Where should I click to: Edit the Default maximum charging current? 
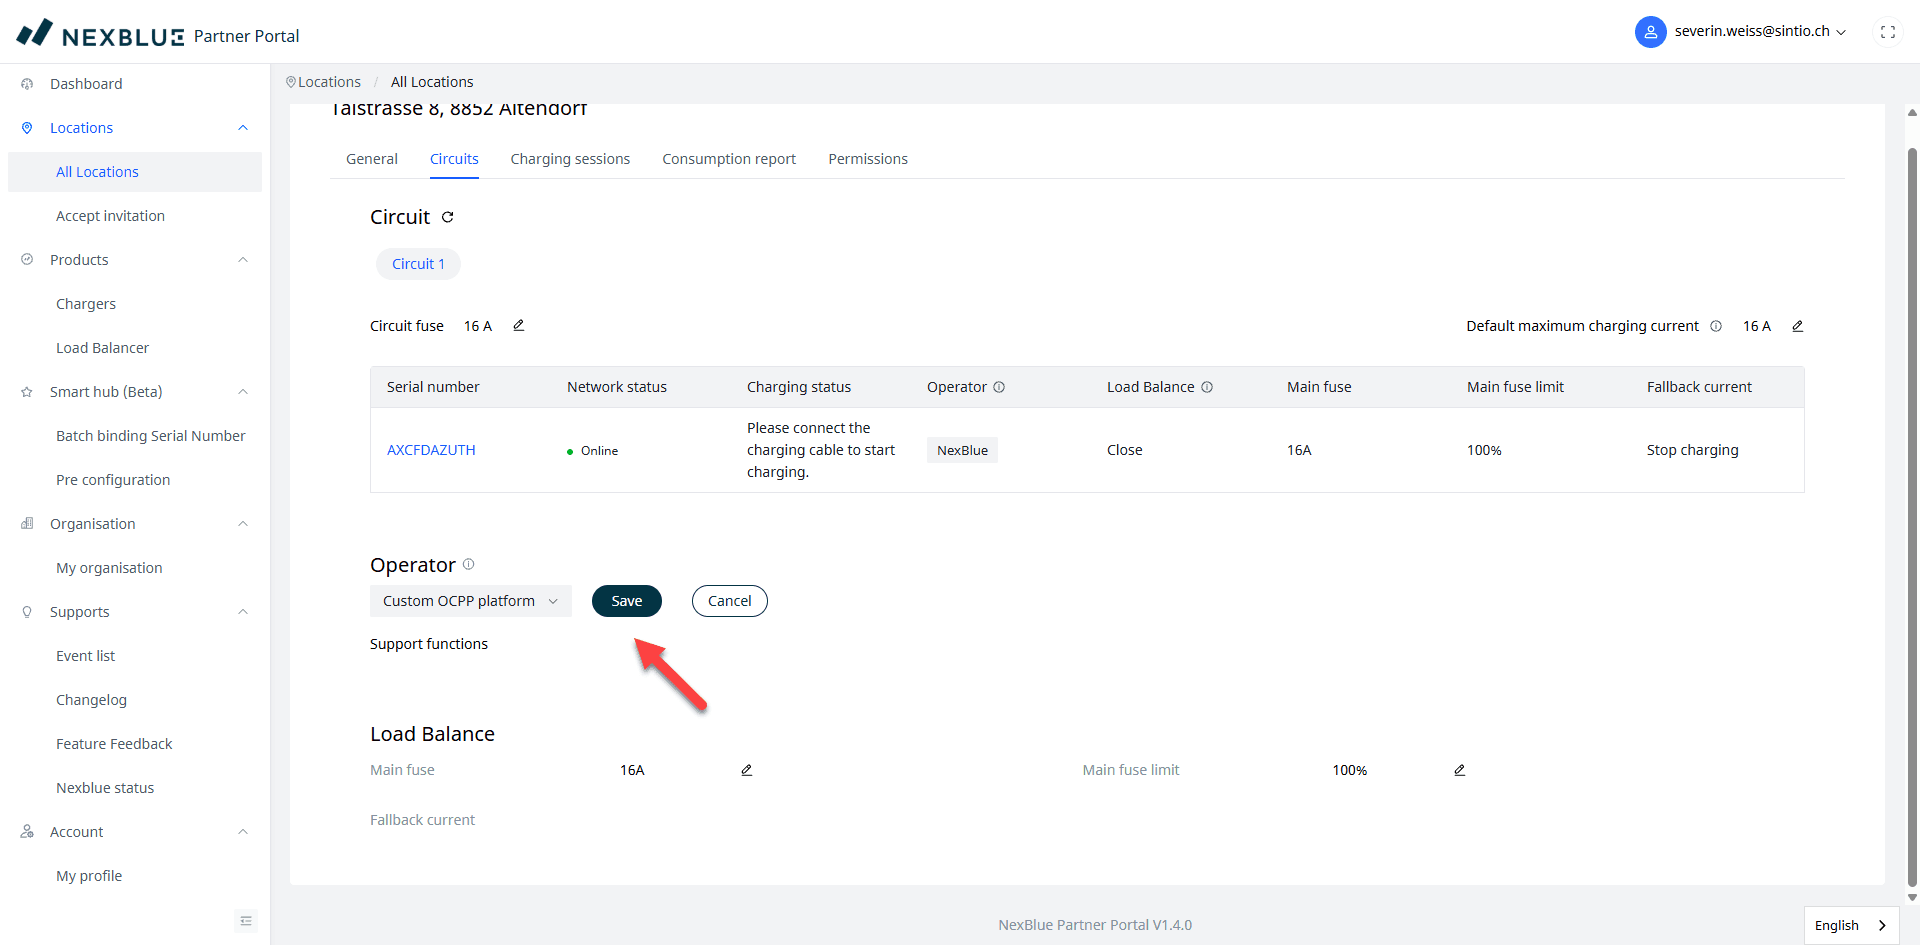(1797, 326)
